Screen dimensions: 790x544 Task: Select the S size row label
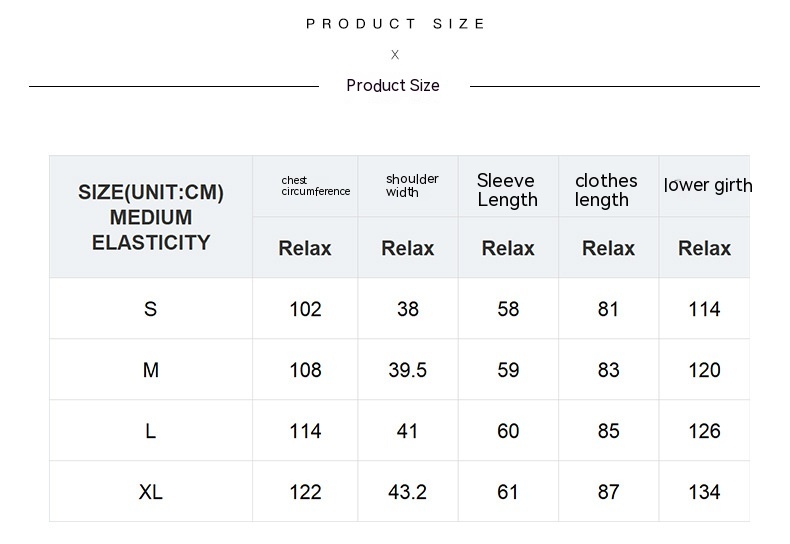(151, 309)
